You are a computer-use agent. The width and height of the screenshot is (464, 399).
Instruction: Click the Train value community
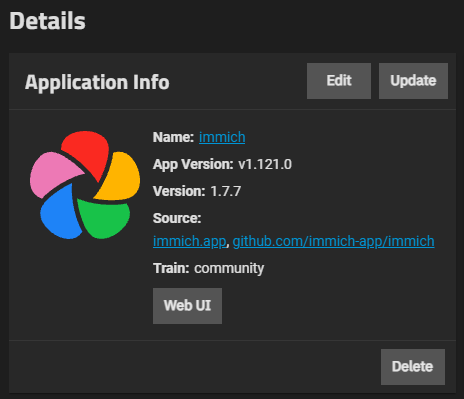pos(229,268)
